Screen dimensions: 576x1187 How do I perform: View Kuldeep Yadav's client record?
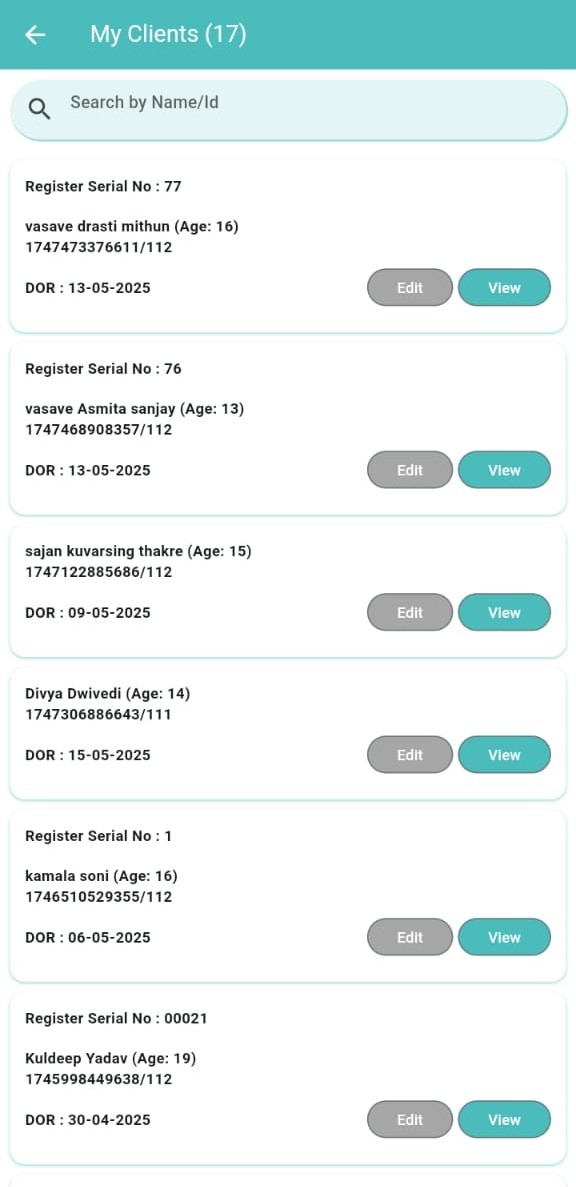click(x=504, y=1120)
